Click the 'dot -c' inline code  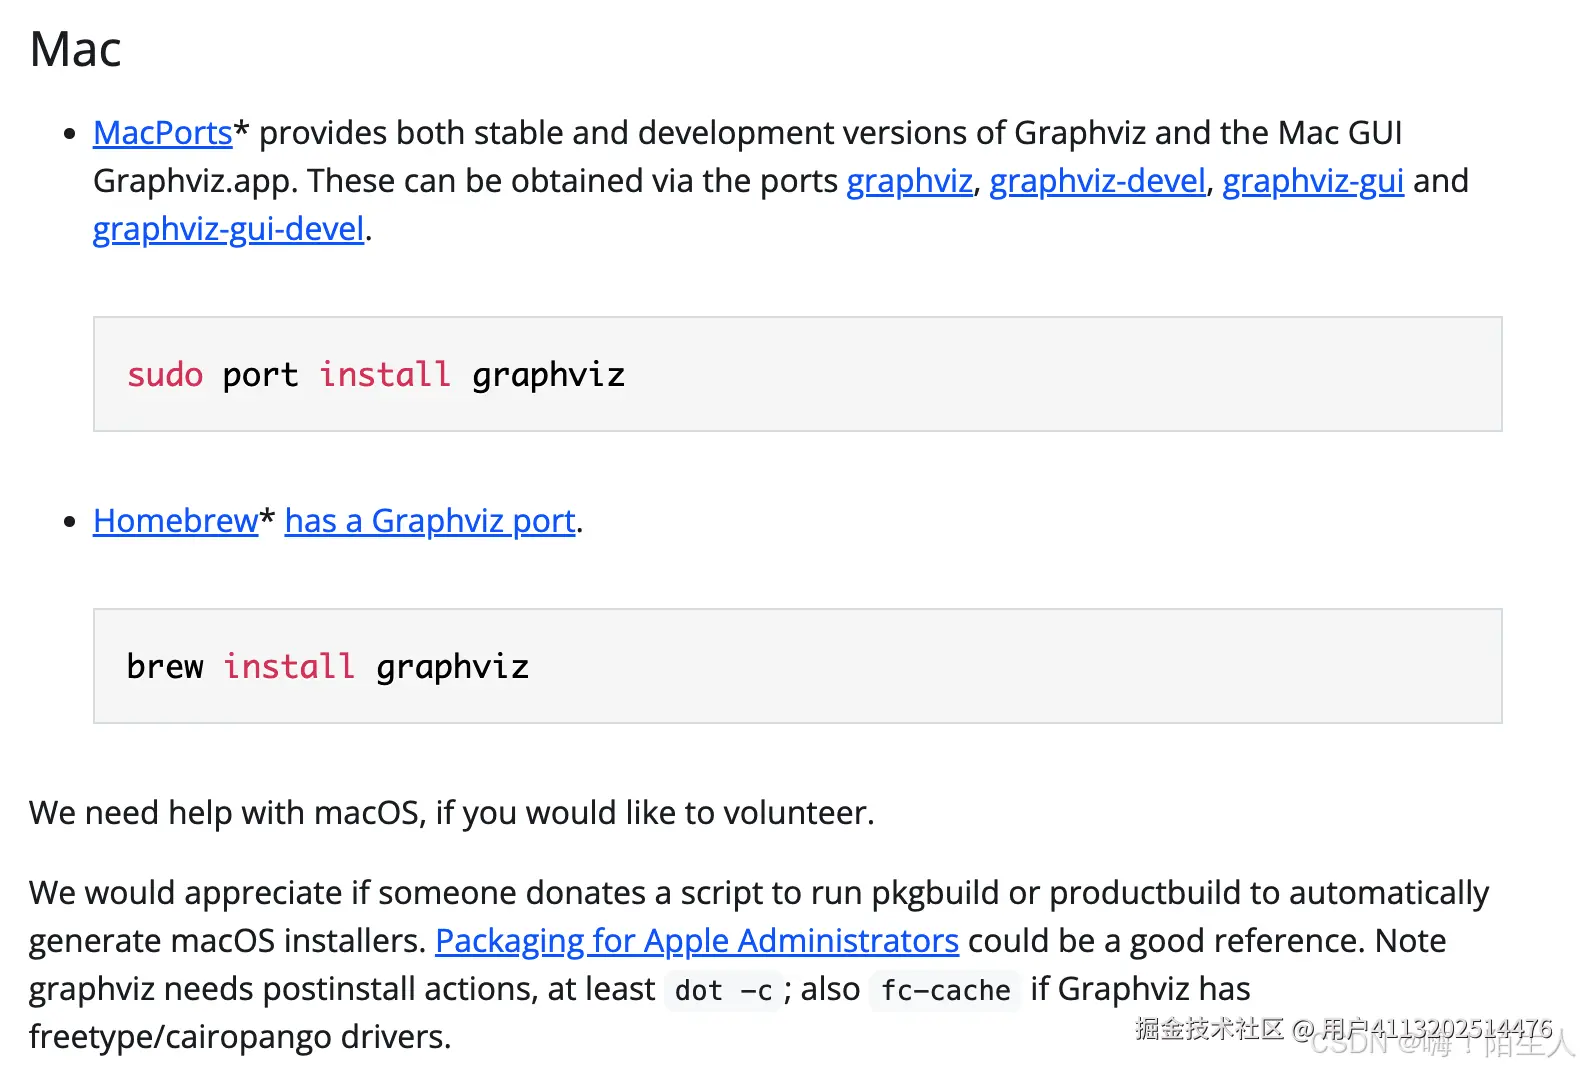tap(723, 991)
